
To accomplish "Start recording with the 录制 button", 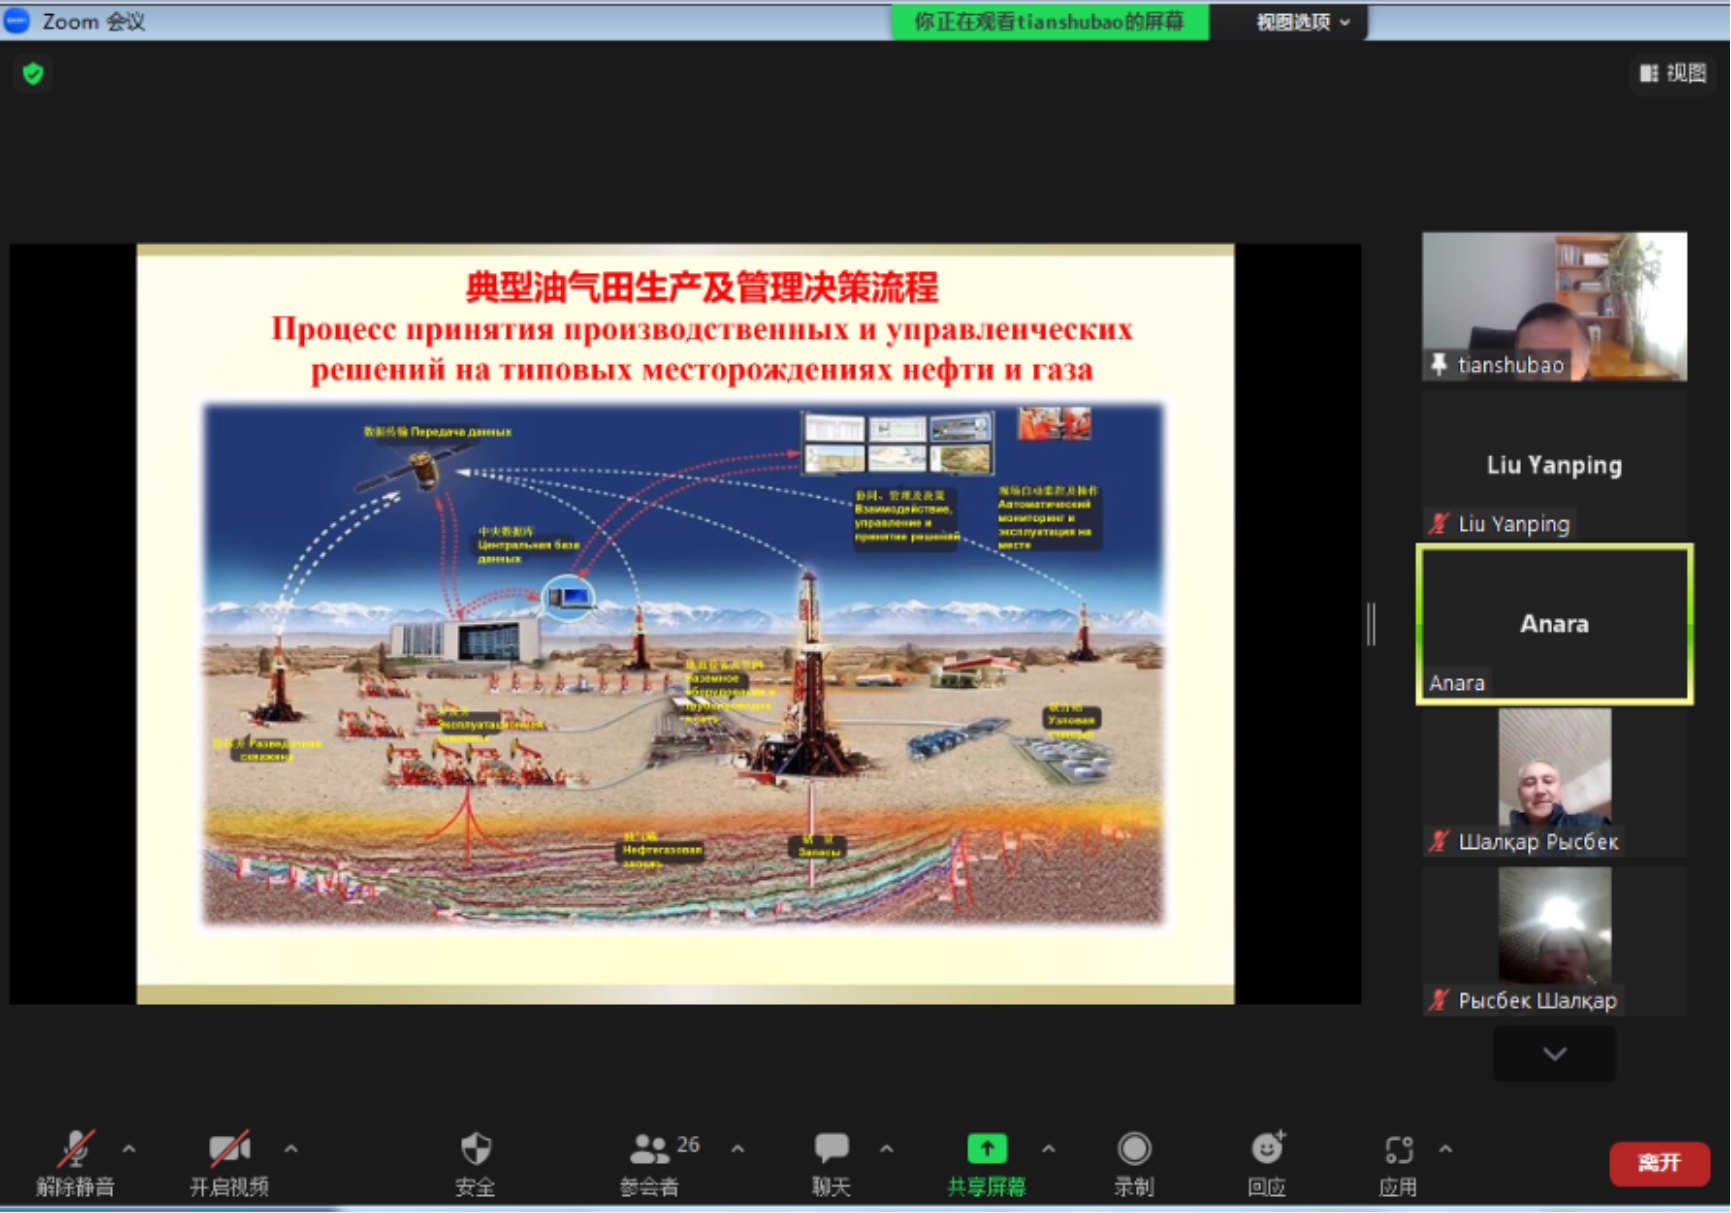I will (x=1133, y=1150).
